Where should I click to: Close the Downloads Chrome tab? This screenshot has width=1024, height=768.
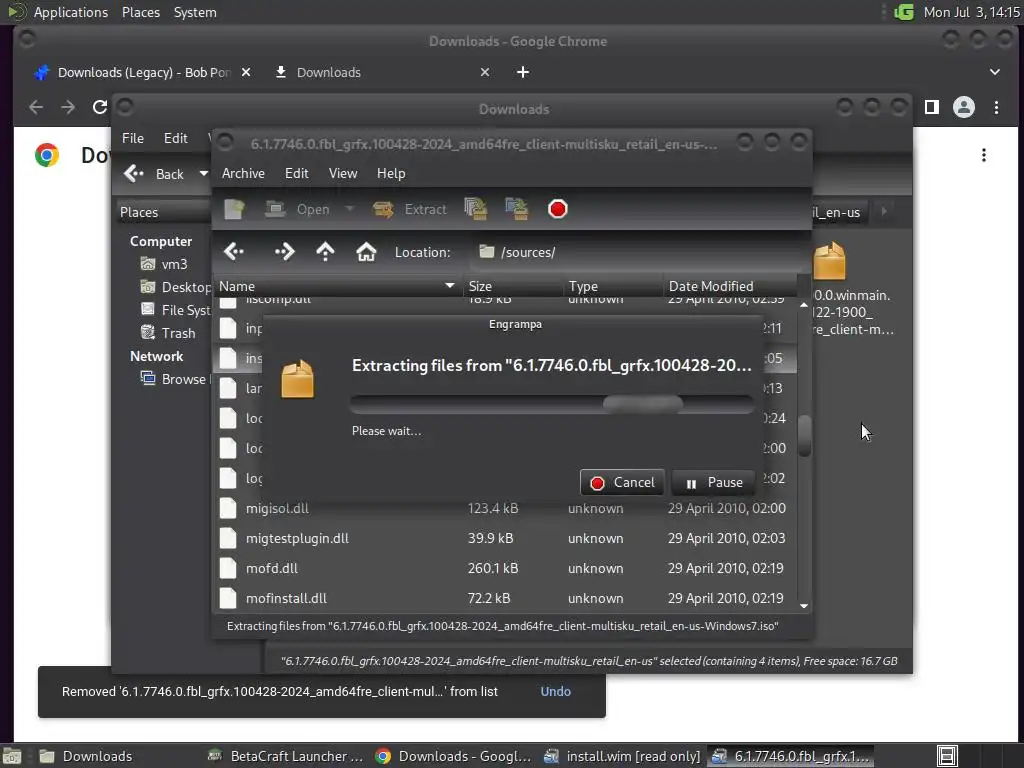pyautogui.click(x=485, y=72)
